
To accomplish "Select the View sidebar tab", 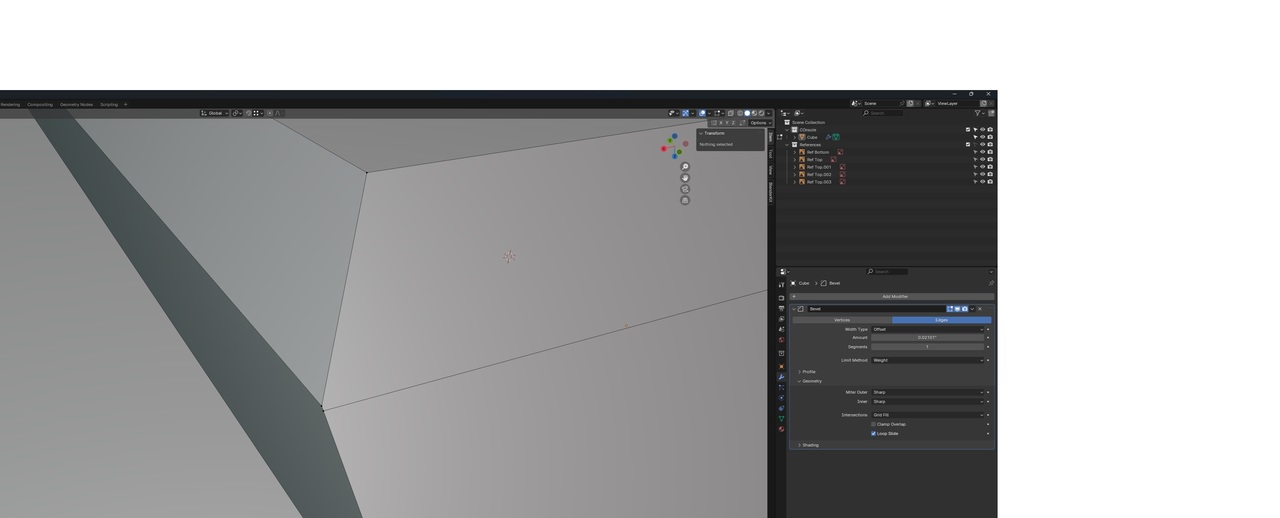I will pos(770,170).
